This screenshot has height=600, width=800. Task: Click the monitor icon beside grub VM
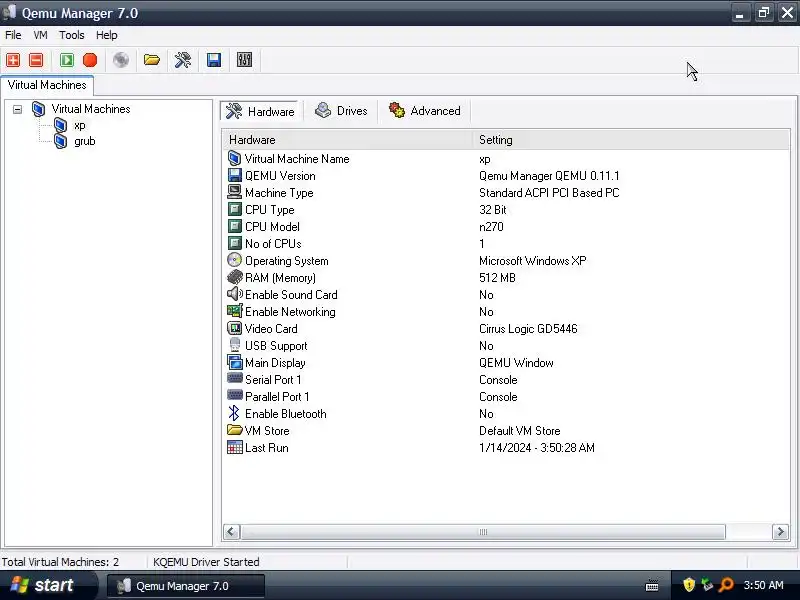60,141
